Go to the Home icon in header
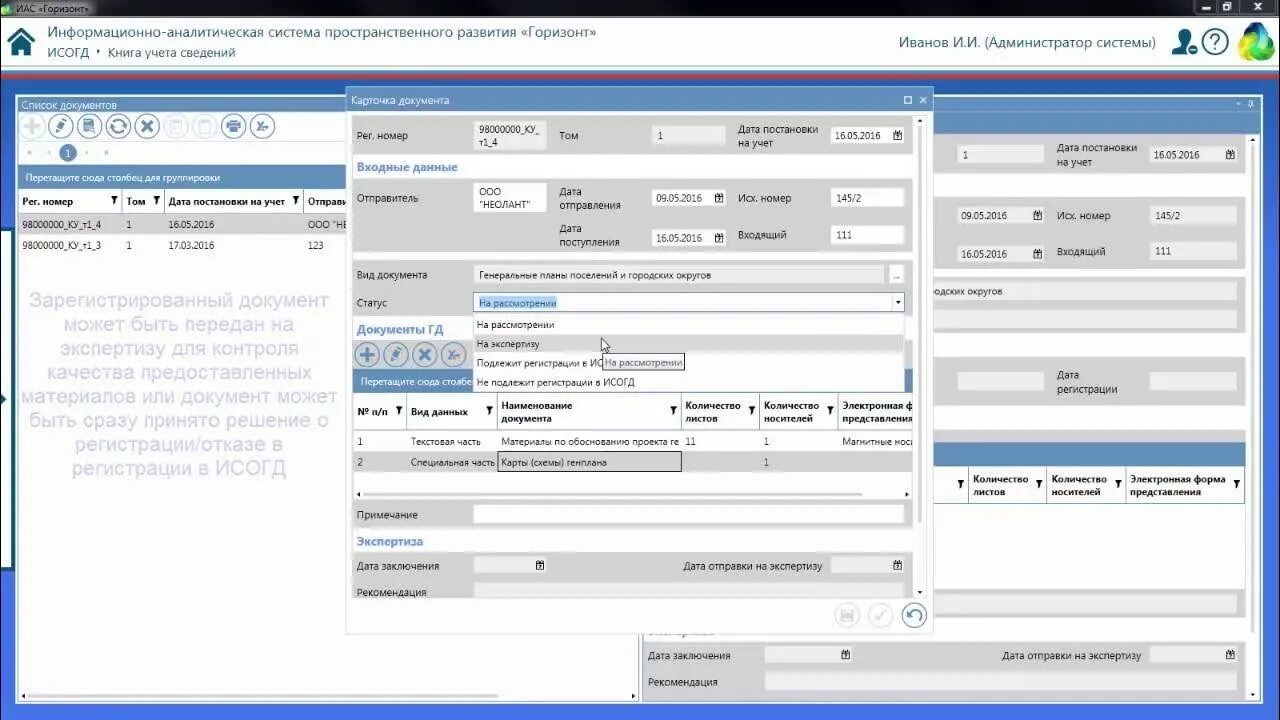The width and height of the screenshot is (1280, 720). pyautogui.click(x=21, y=42)
